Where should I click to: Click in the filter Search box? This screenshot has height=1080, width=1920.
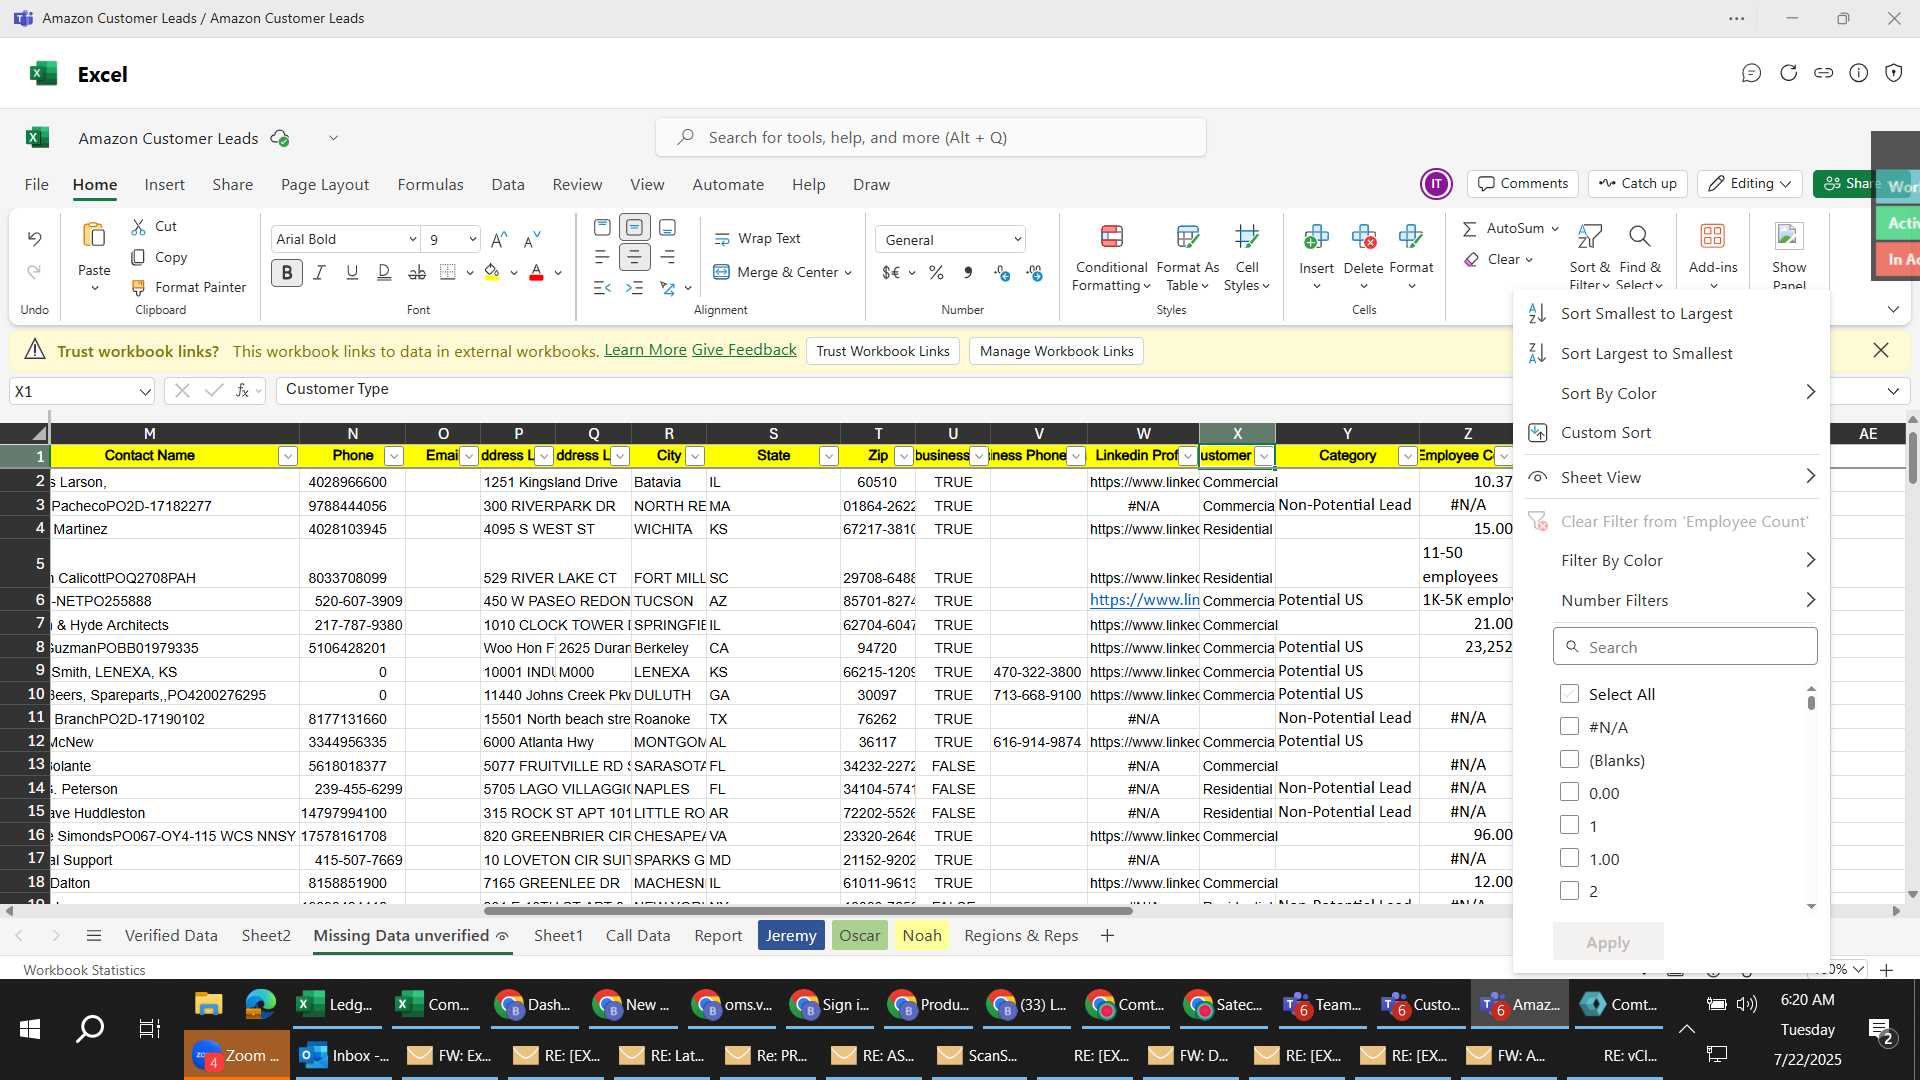tap(1685, 647)
